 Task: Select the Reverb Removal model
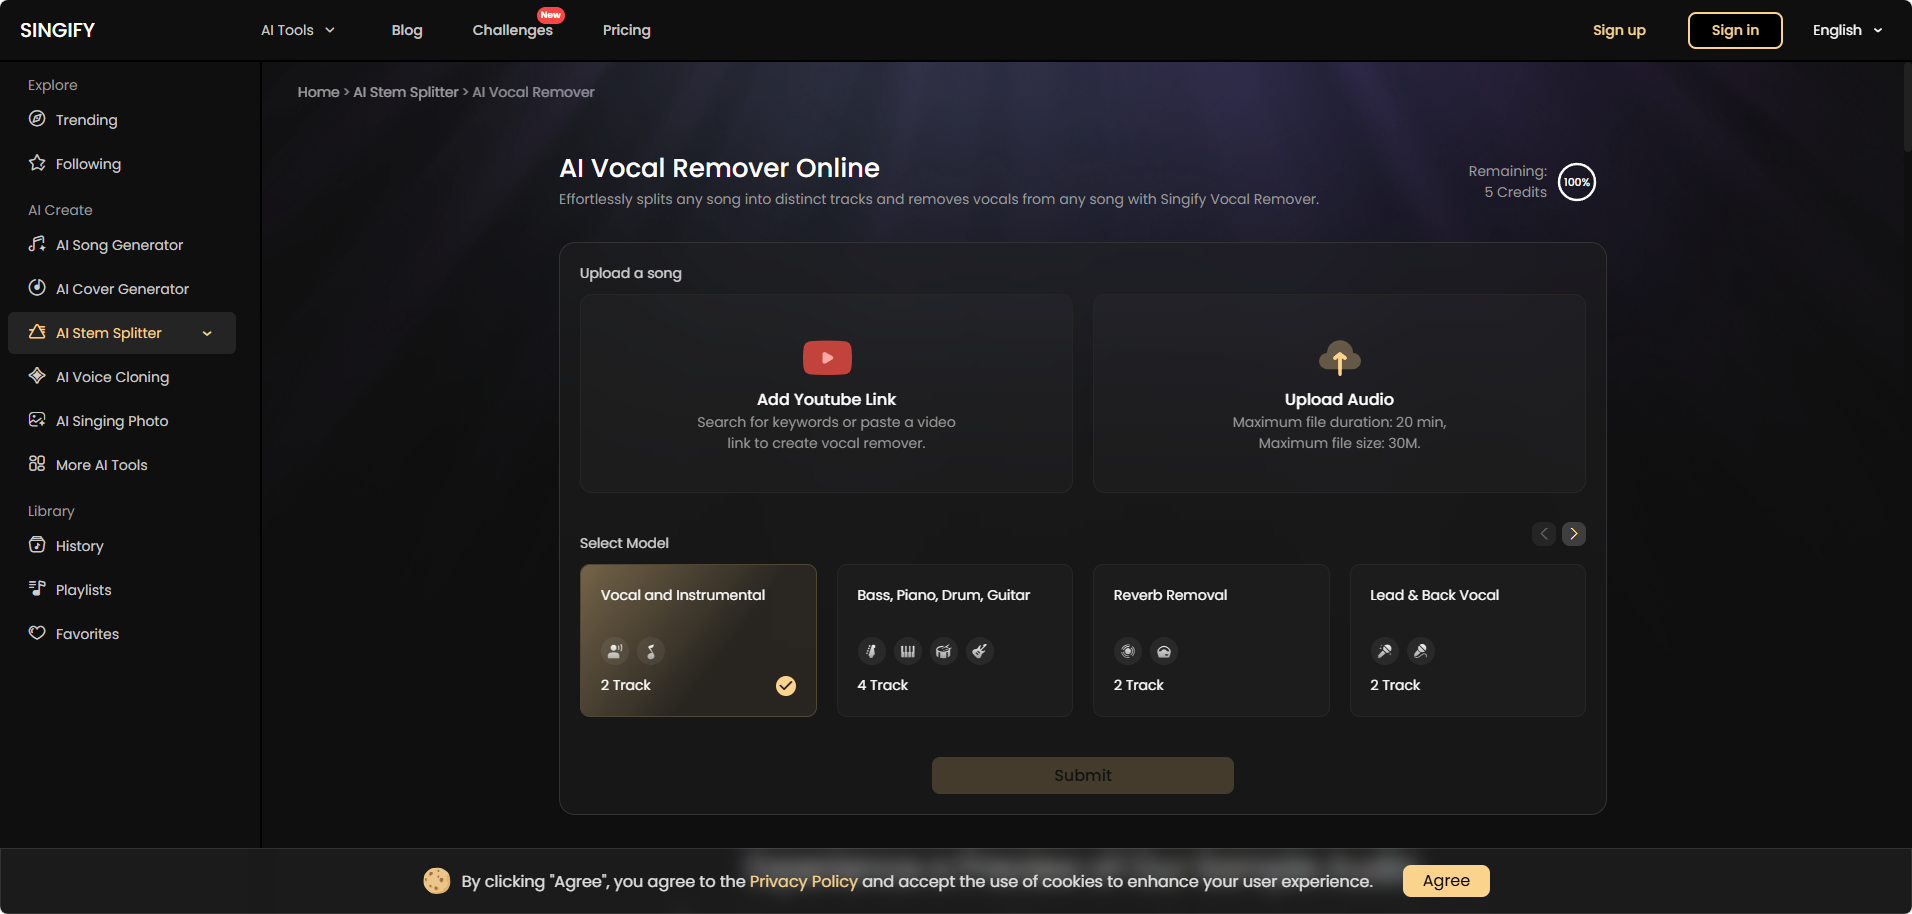[x=1211, y=640]
